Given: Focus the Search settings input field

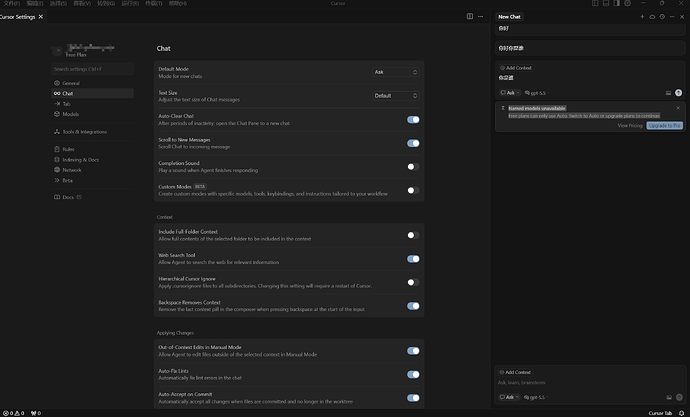Looking at the screenshot, I should [92, 69].
